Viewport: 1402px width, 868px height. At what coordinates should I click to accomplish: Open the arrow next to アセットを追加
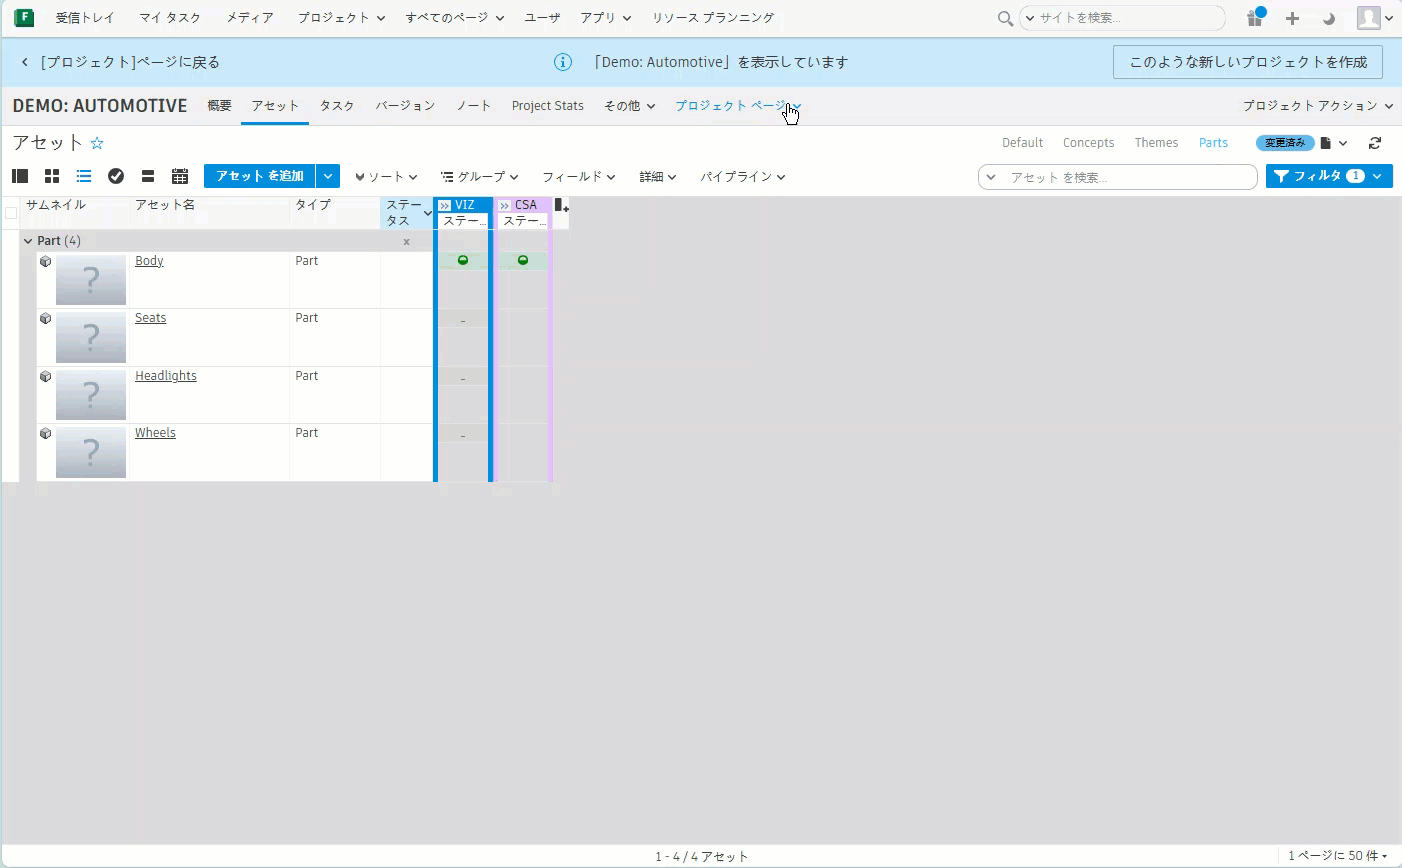click(328, 176)
